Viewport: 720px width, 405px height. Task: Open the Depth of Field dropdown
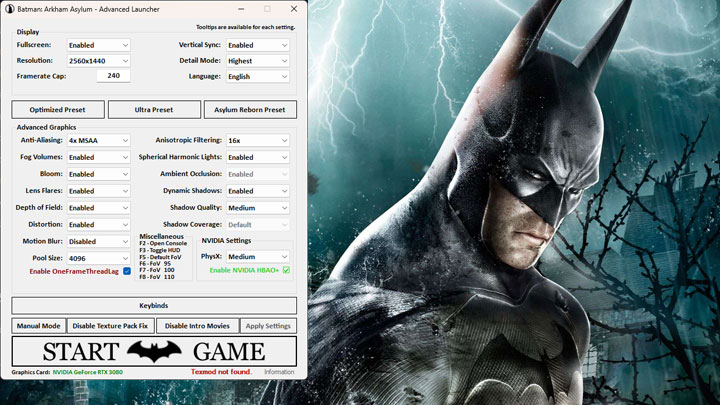coord(99,208)
